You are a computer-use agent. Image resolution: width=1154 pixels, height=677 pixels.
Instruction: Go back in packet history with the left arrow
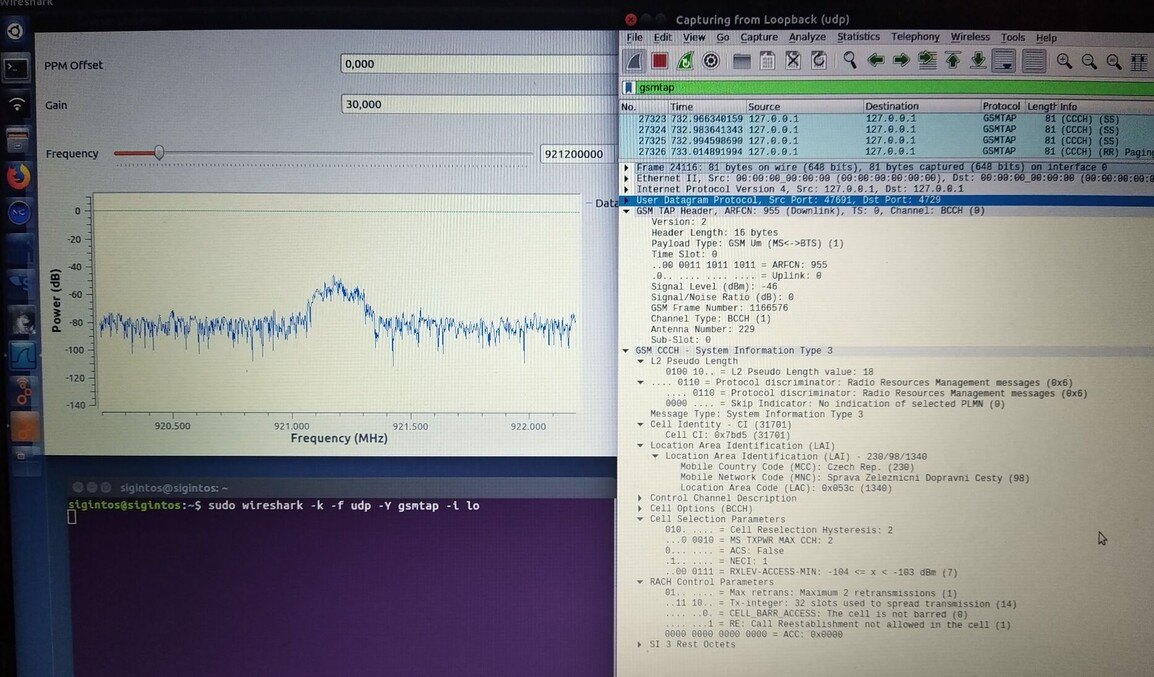(x=876, y=61)
